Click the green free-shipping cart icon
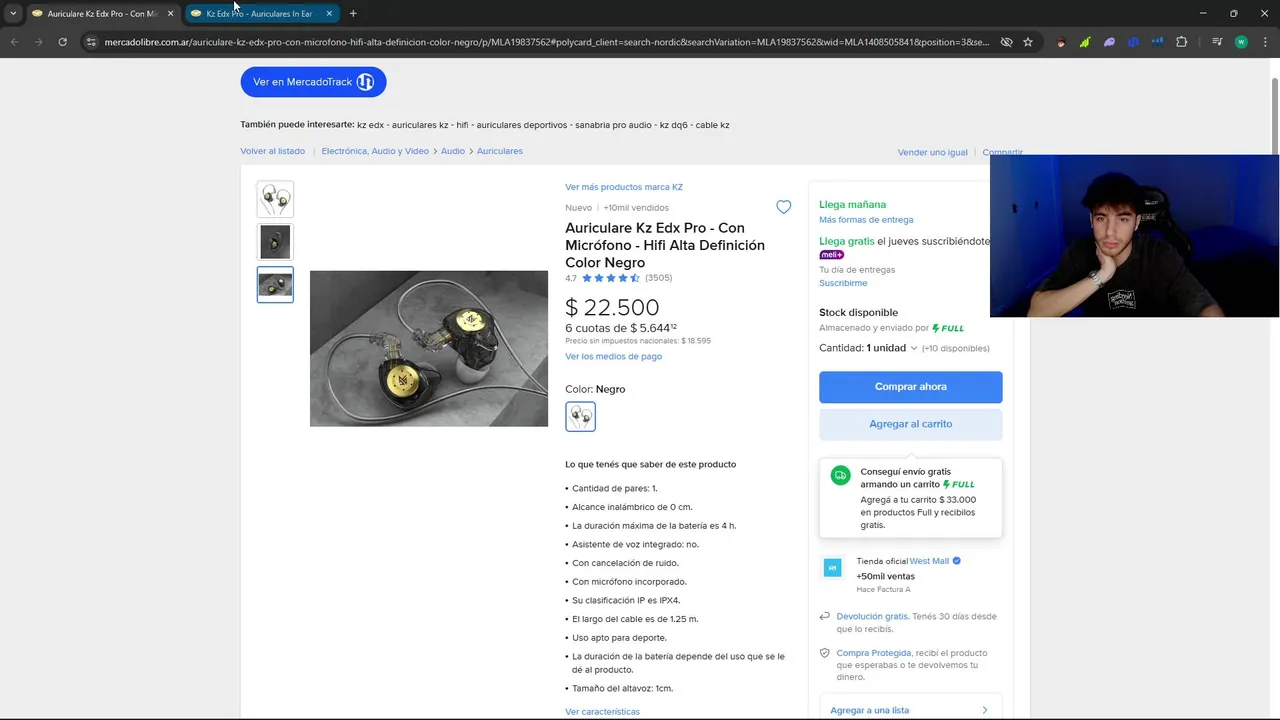Screen dimensions: 1280x720 pos(840,476)
